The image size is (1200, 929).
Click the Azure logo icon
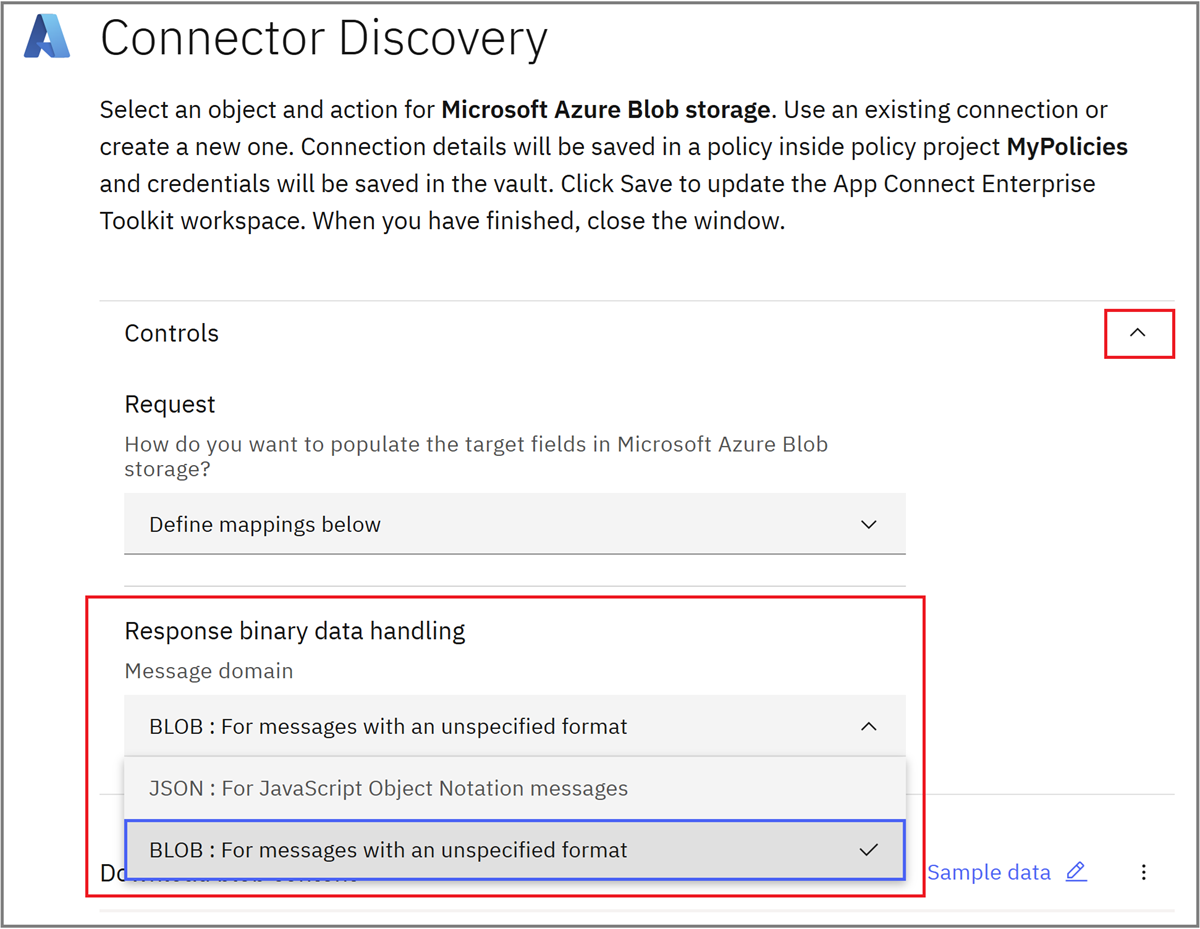[x=48, y=38]
